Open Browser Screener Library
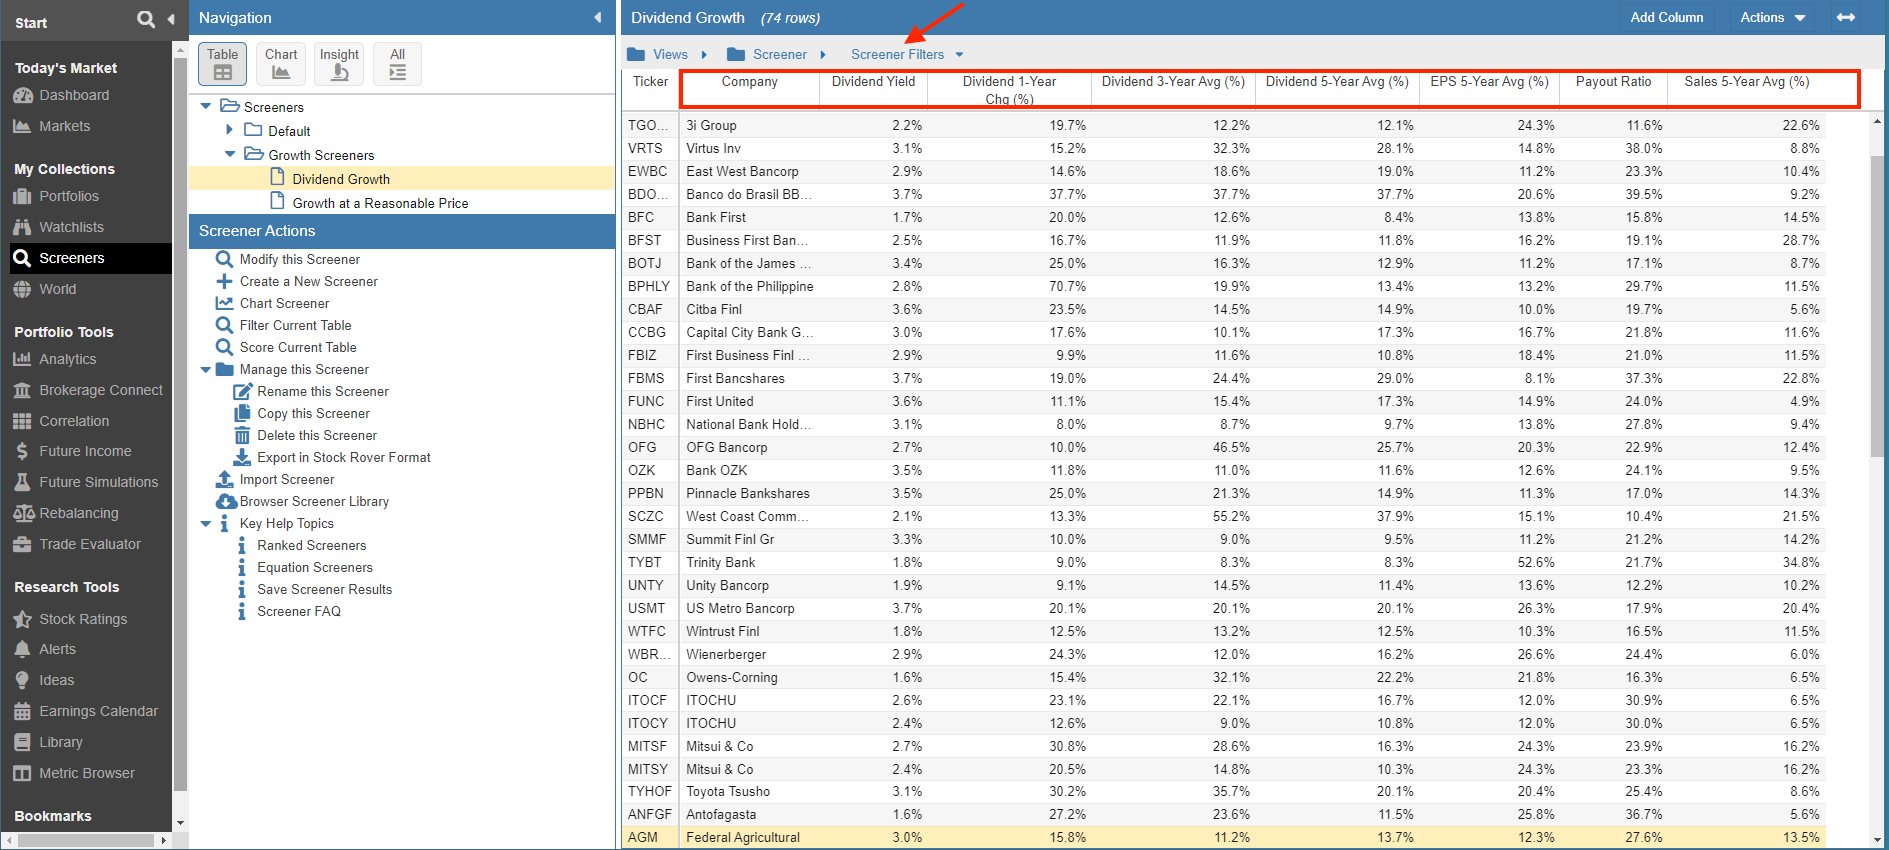This screenshot has width=1889, height=850. [314, 501]
